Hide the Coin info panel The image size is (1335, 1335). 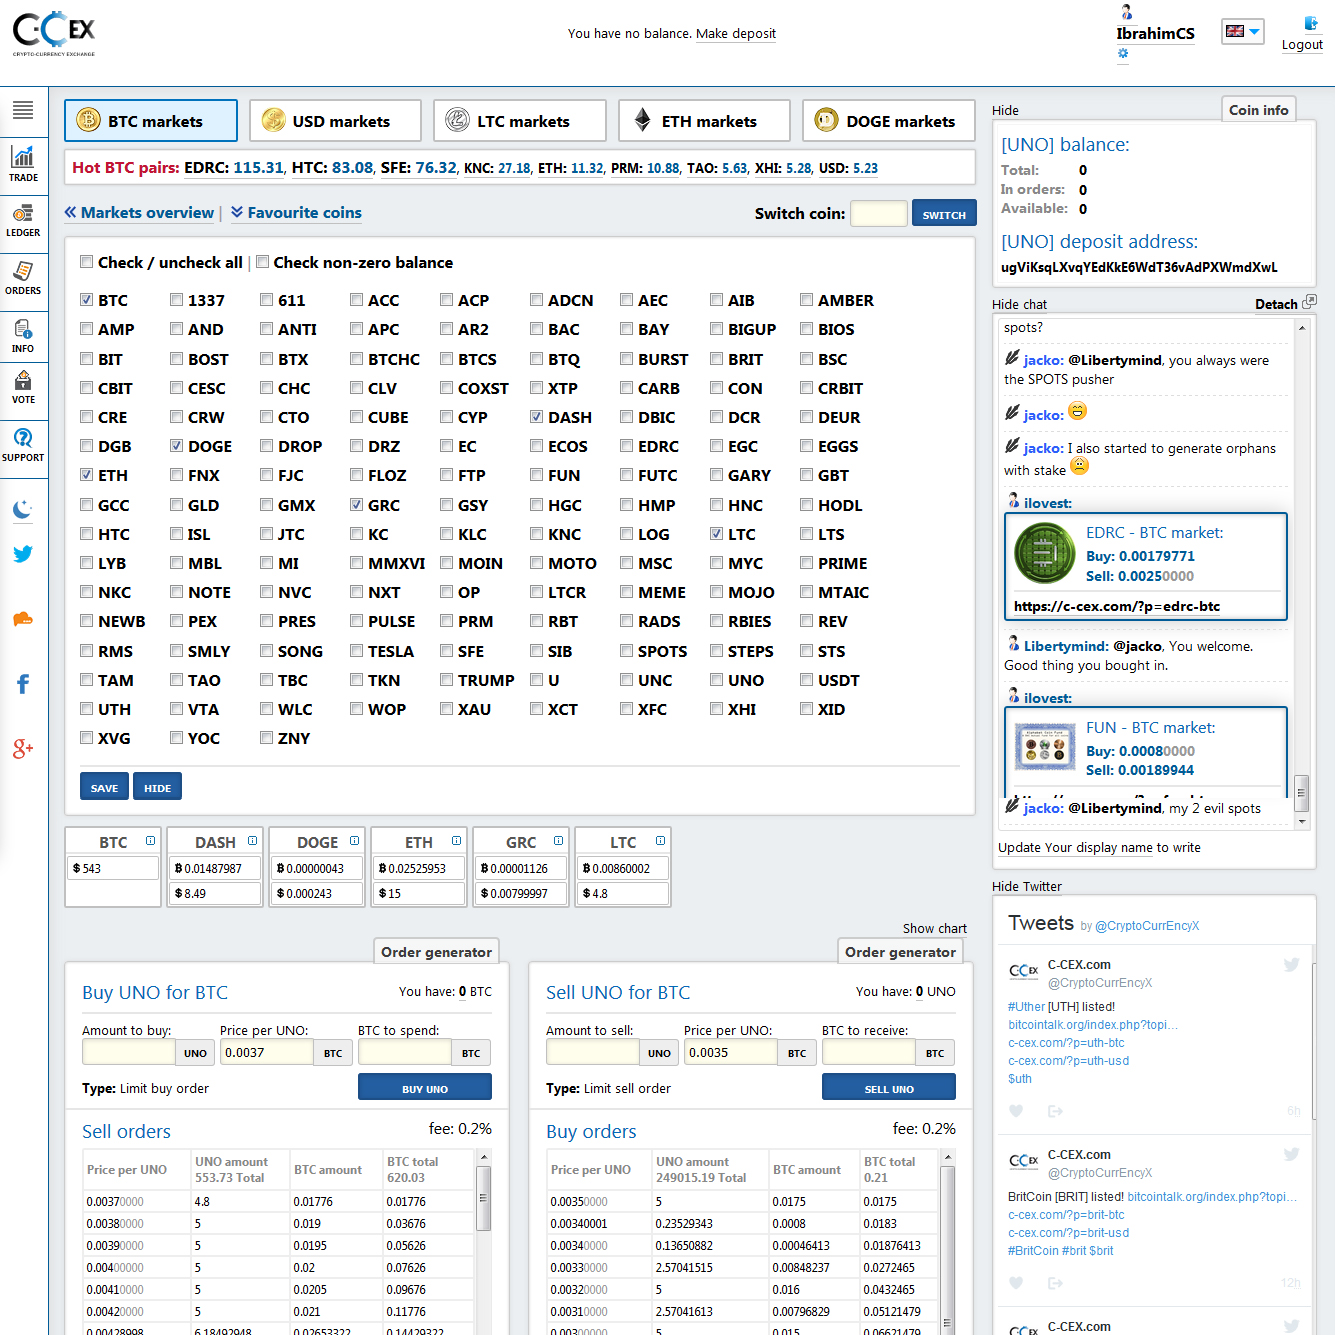(1005, 110)
